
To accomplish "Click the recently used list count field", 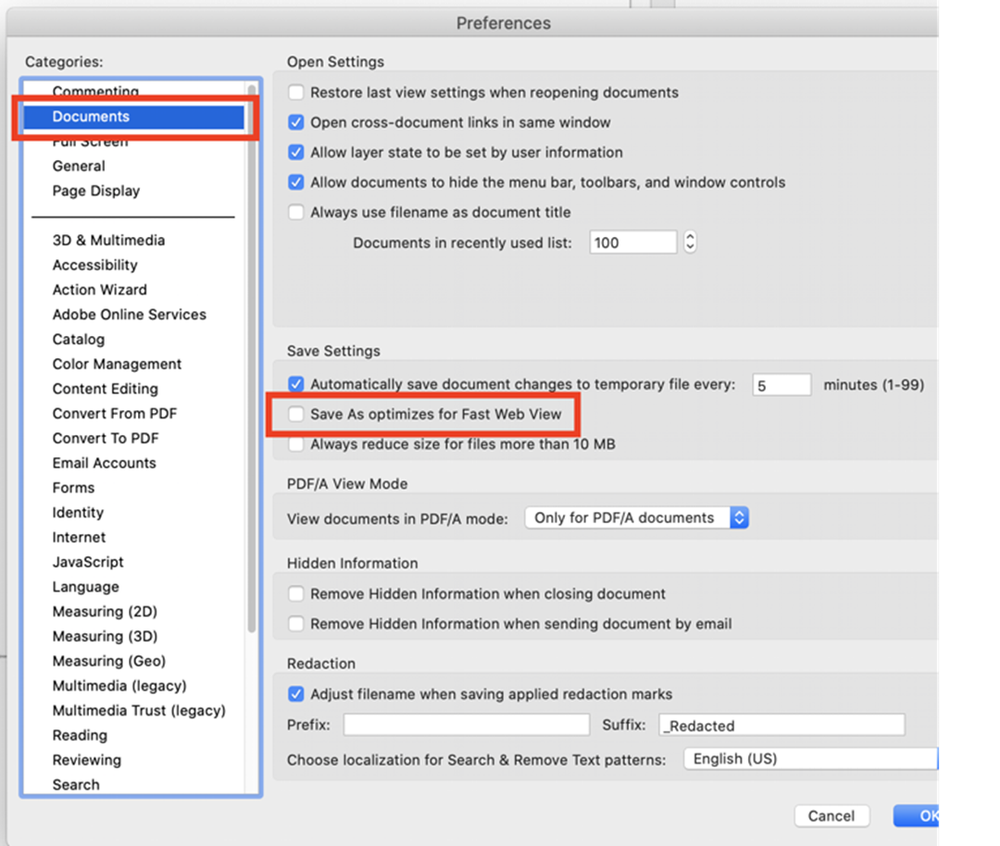I will pos(633,243).
